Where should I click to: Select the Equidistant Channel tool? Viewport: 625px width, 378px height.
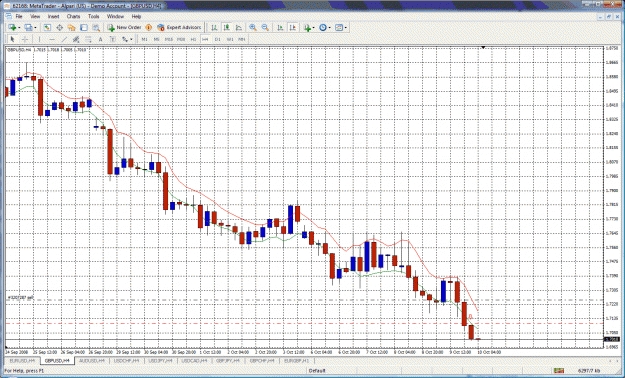coord(76,39)
